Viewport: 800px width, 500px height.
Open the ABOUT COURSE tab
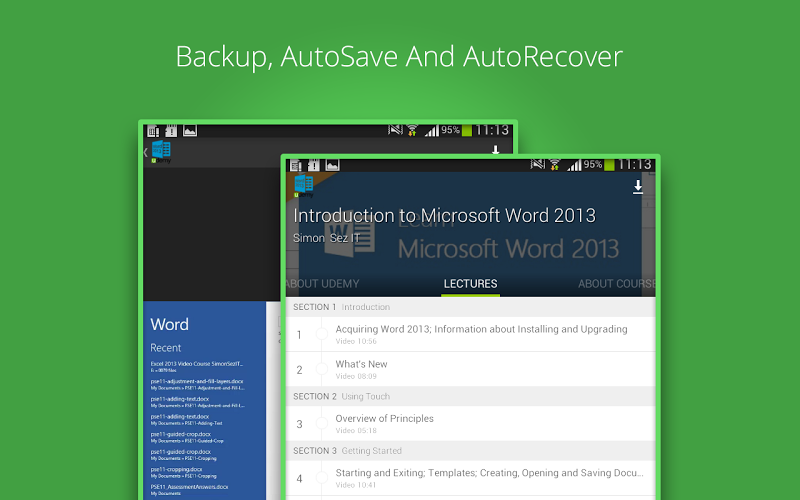tap(616, 284)
